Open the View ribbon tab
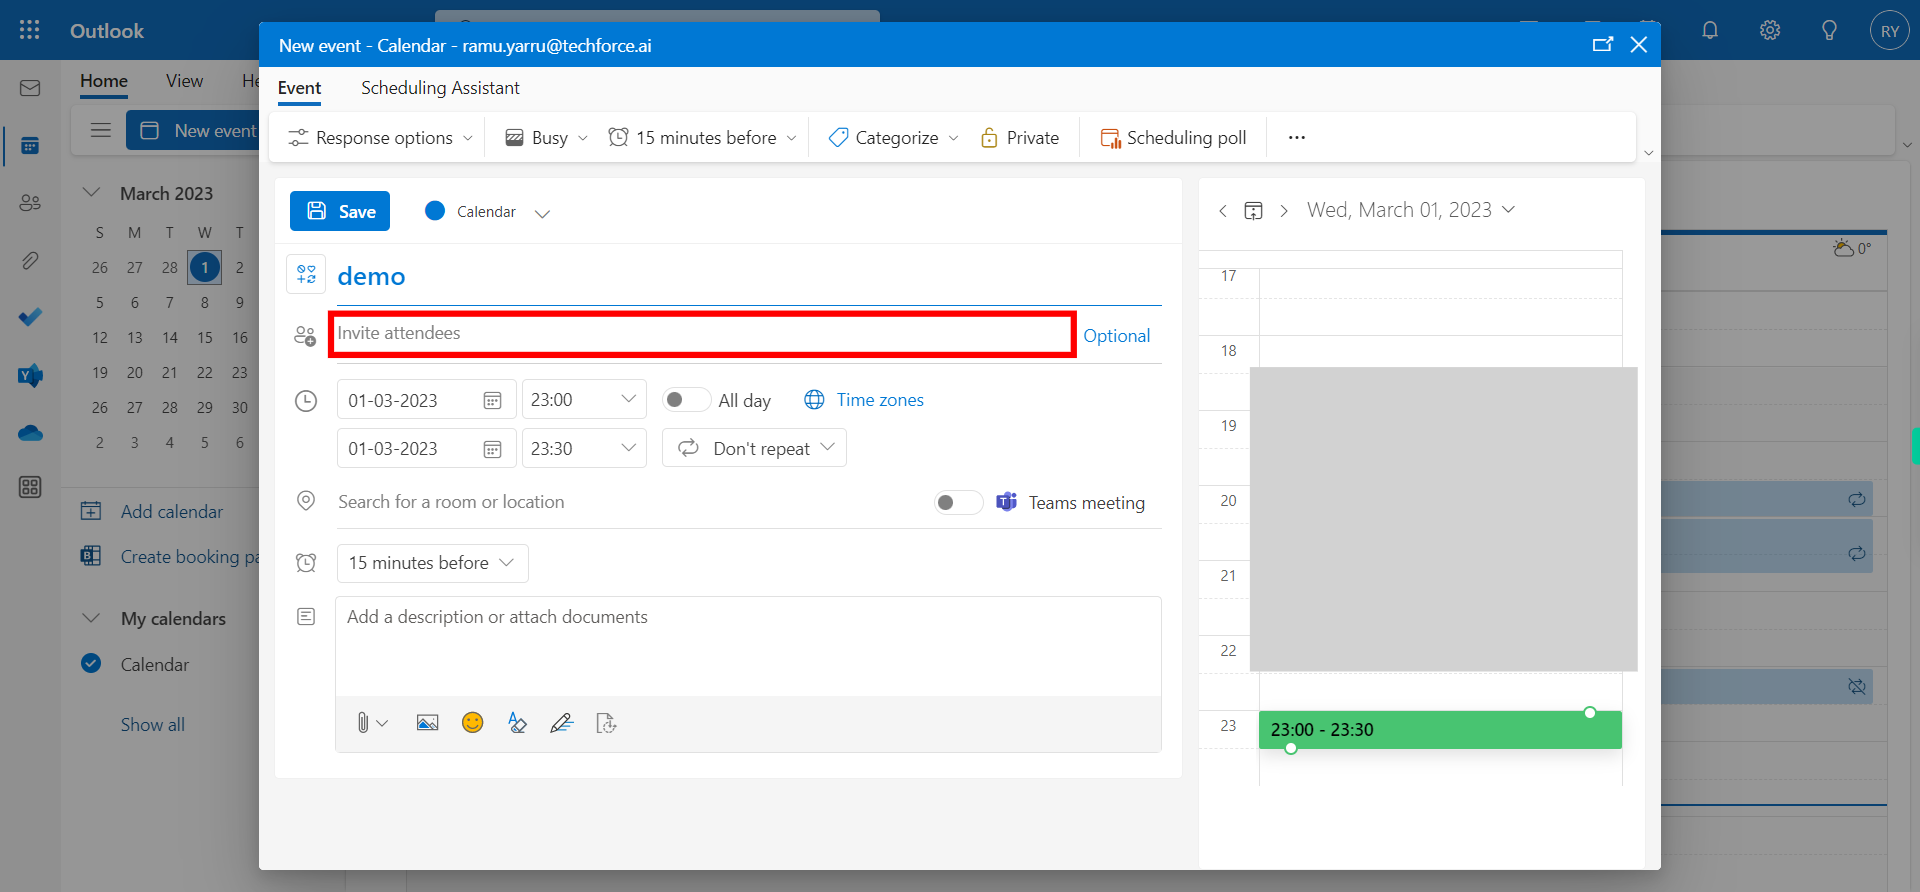Screen dimensions: 1920x892 (x=184, y=81)
